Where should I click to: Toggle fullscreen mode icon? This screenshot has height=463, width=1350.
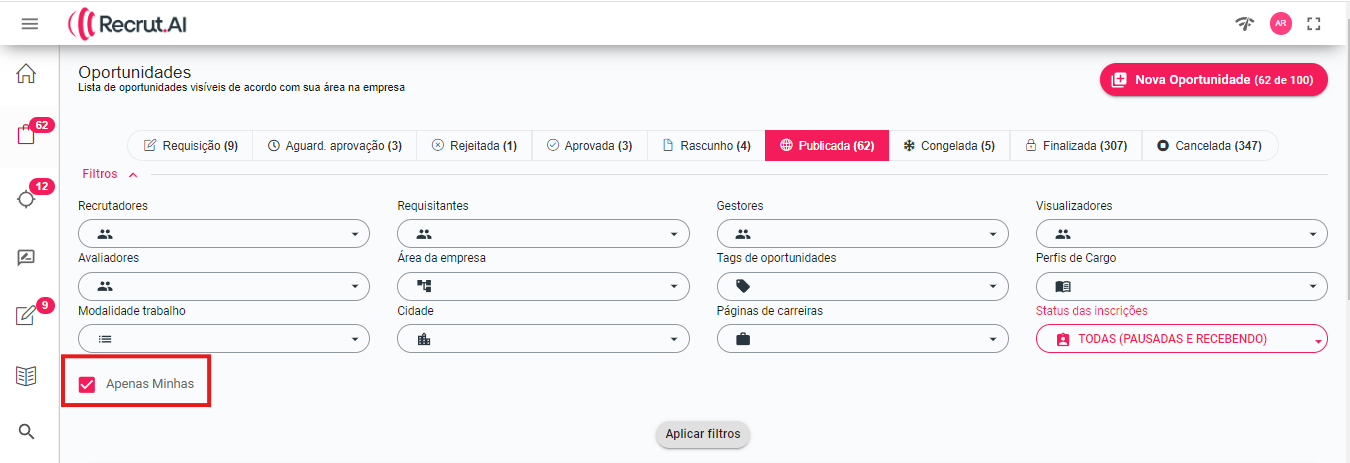[x=1314, y=23]
